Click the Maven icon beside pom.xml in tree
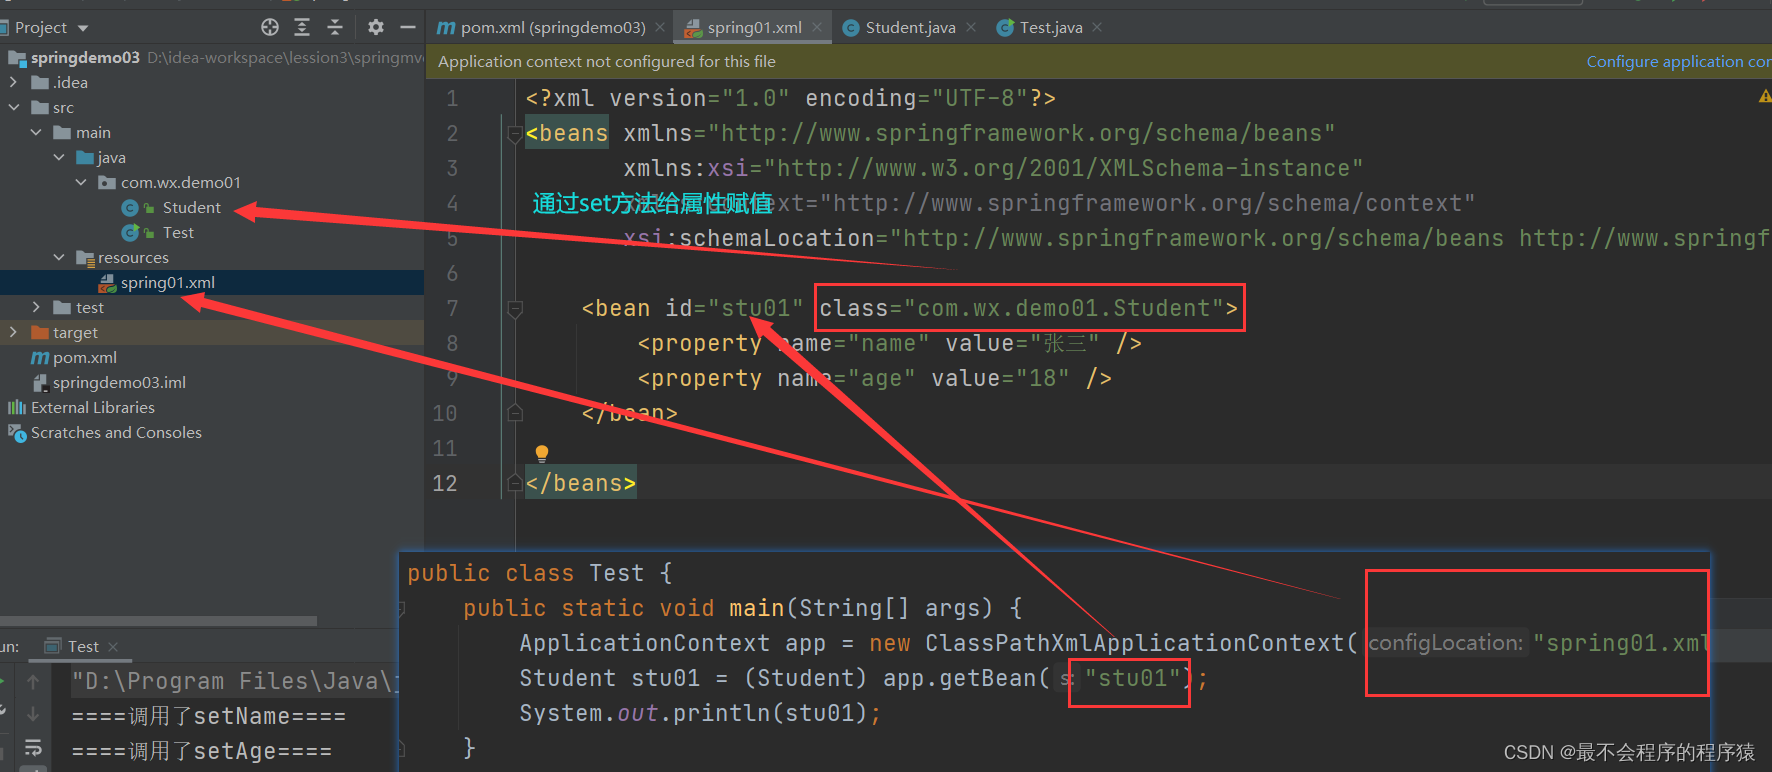 (40, 358)
